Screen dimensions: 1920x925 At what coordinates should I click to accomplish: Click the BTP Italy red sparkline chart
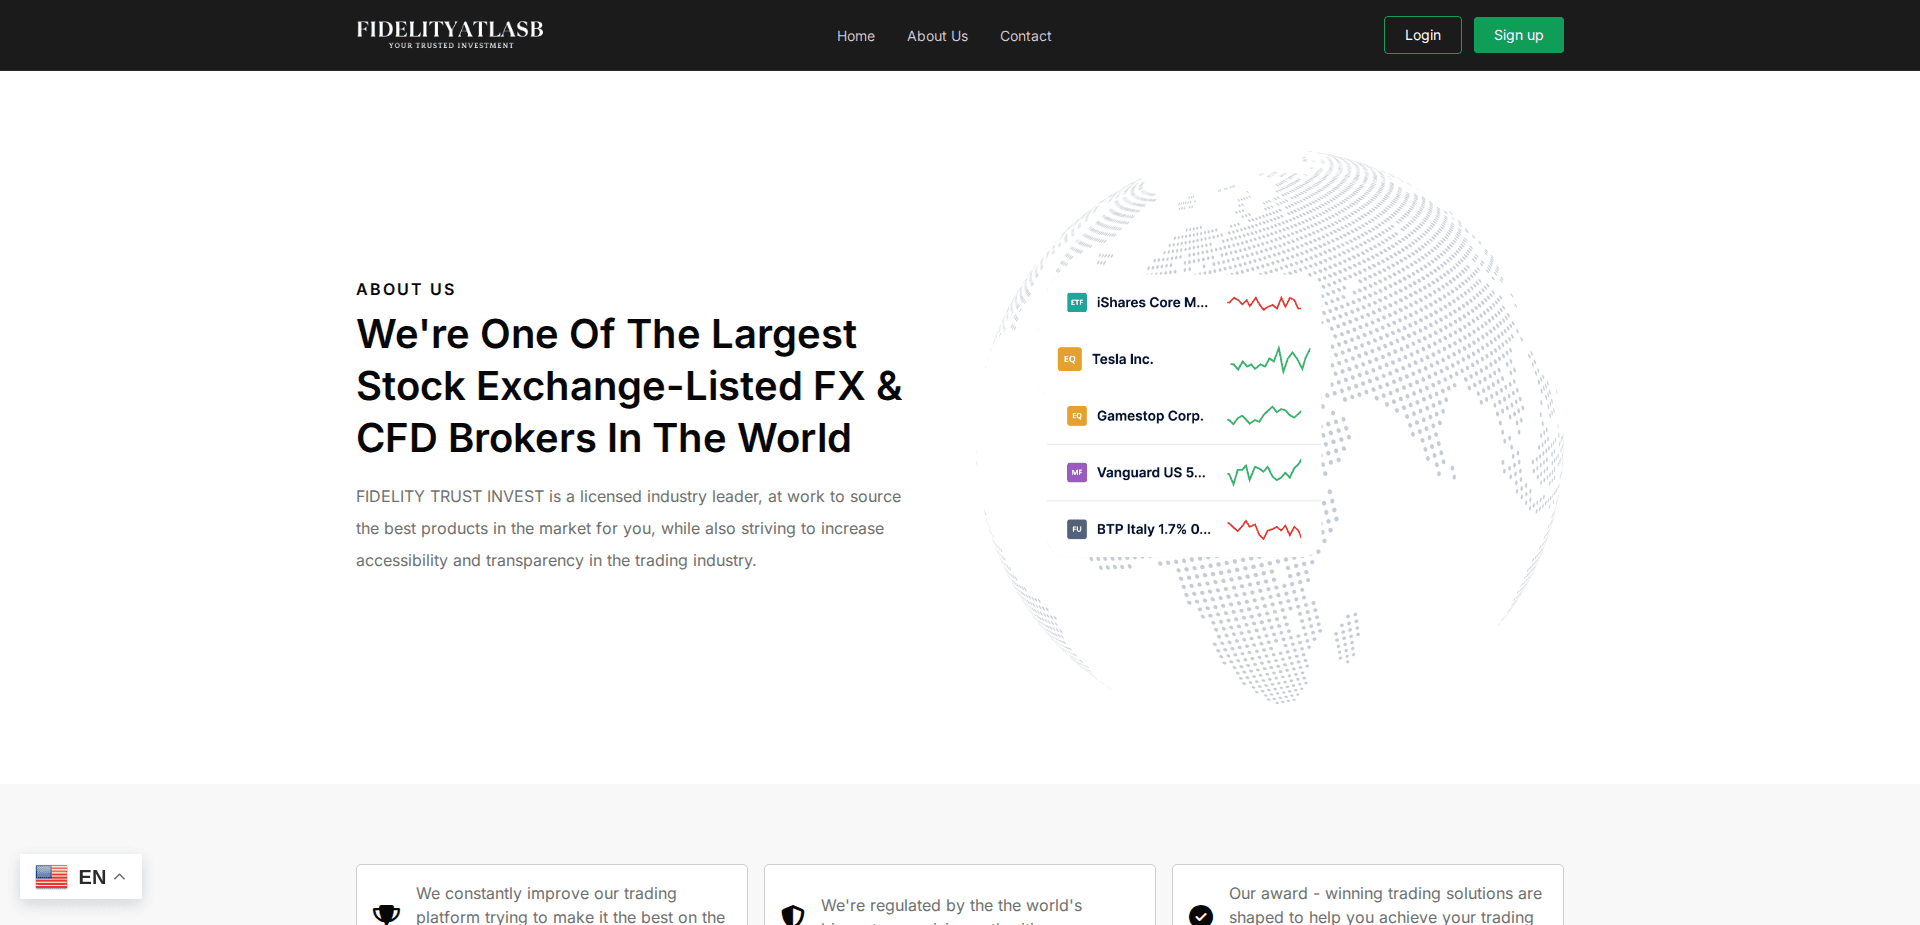[x=1264, y=529]
